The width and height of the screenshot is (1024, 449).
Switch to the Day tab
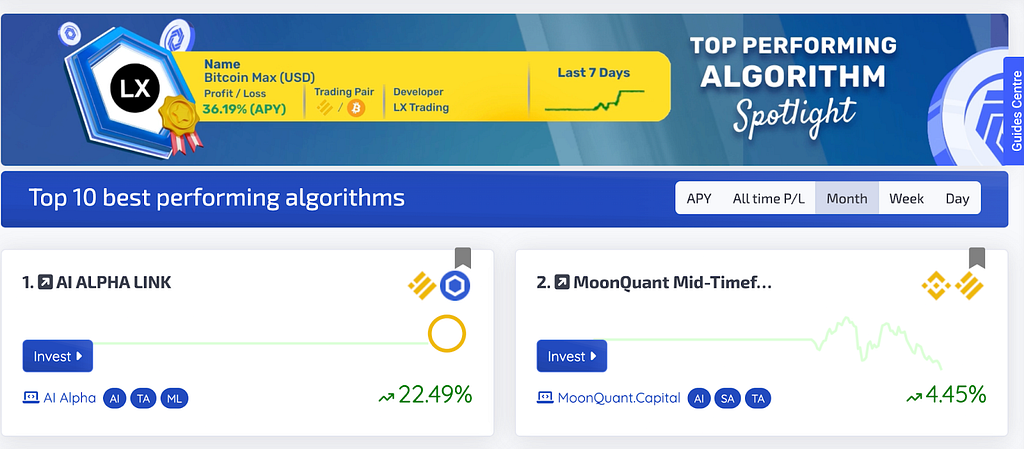point(957,198)
